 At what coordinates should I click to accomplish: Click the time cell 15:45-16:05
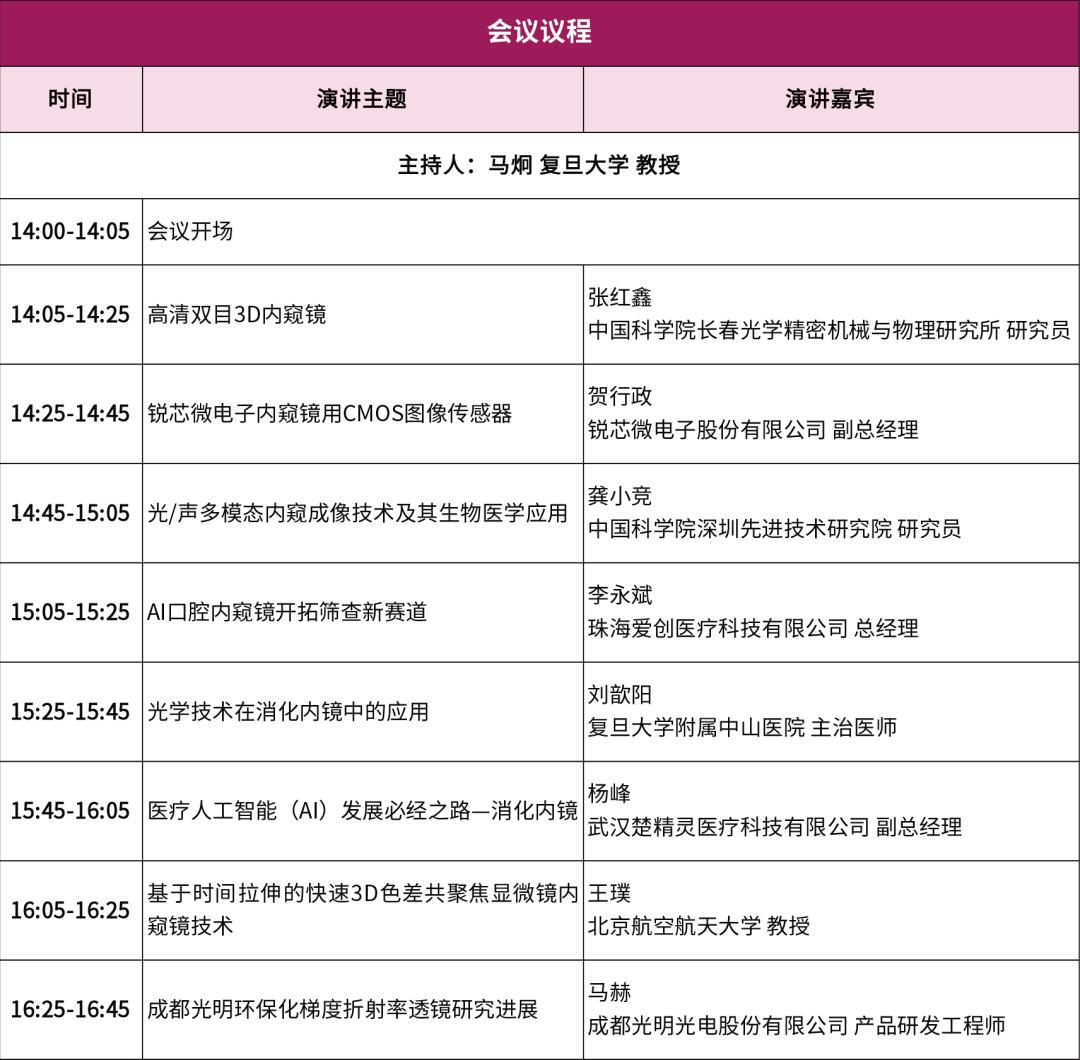tap(70, 811)
